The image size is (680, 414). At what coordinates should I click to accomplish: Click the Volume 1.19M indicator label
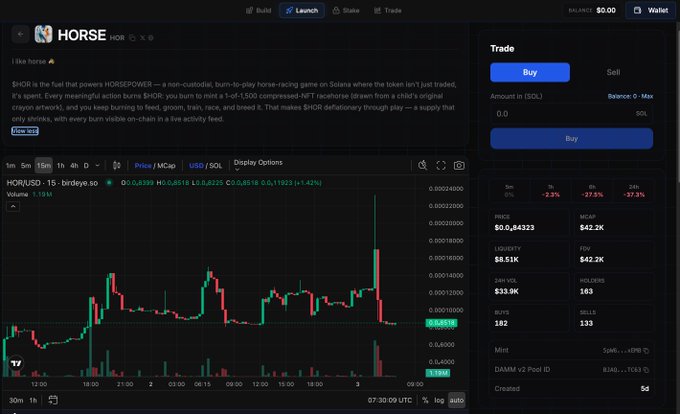(29, 194)
